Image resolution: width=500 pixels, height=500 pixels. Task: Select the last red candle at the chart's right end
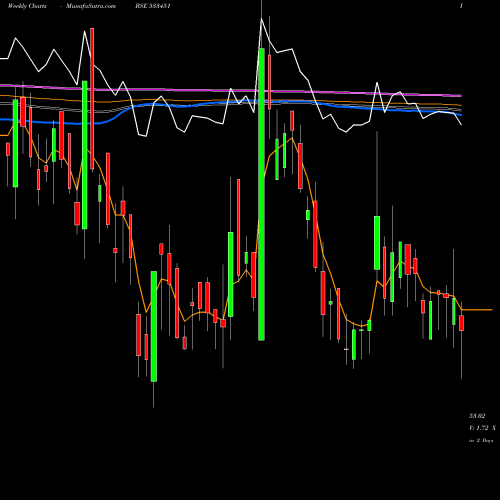[x=461, y=323]
